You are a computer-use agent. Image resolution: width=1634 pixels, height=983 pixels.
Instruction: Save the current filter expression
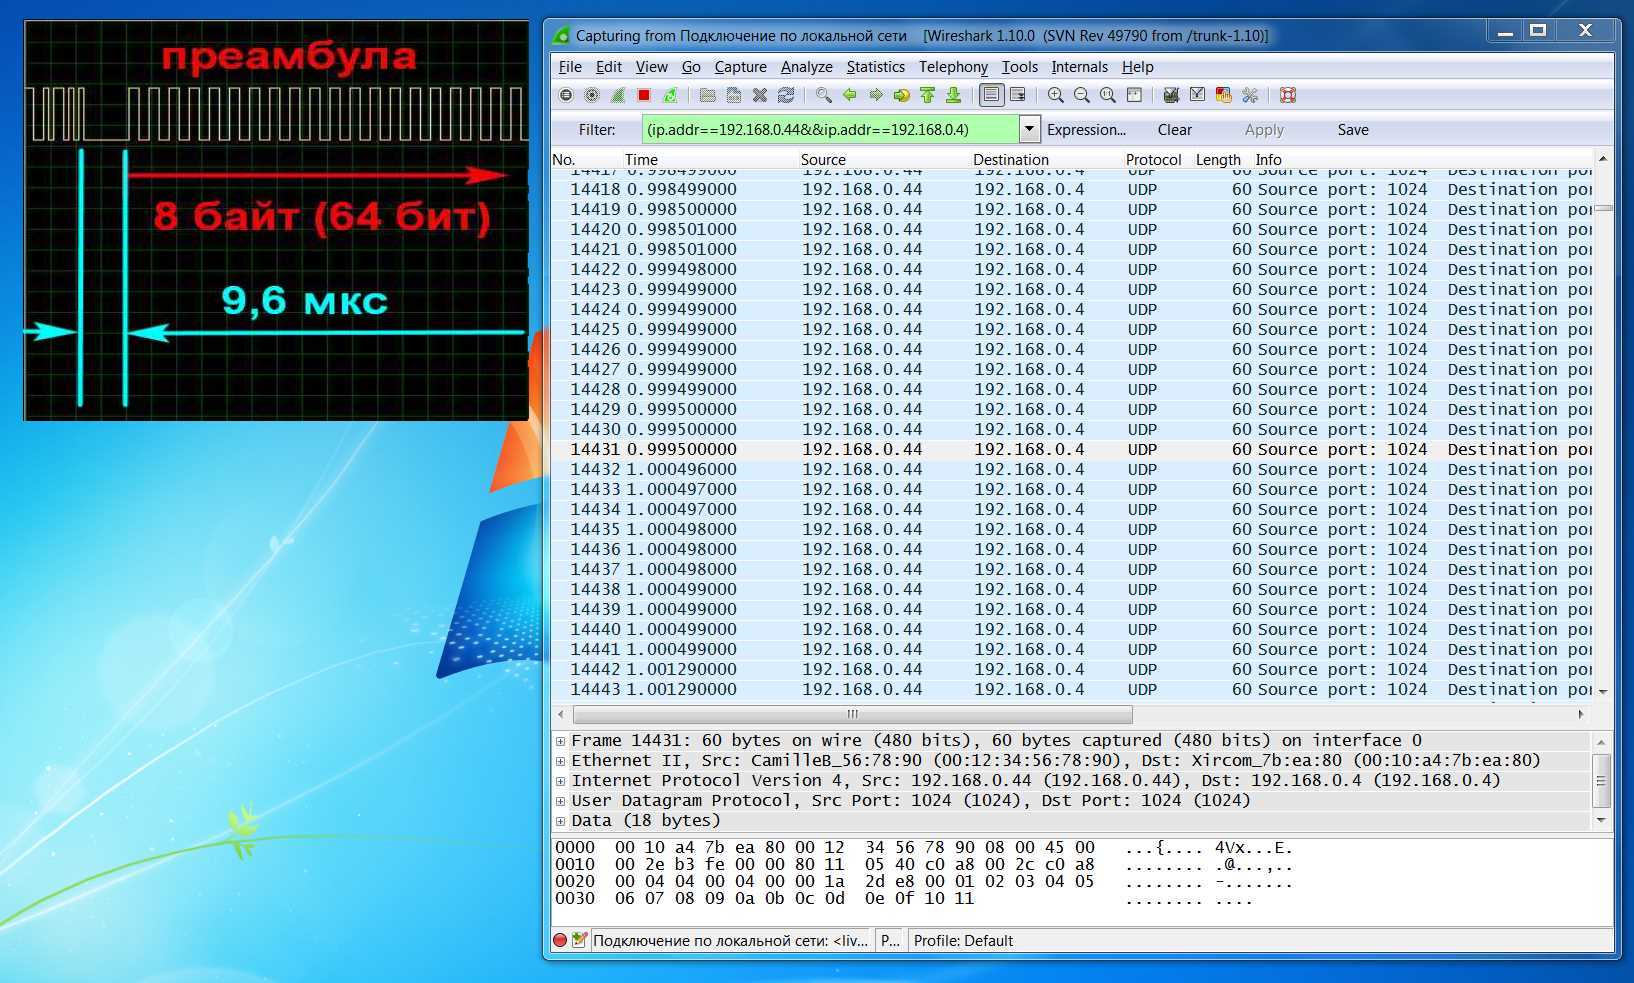click(x=1353, y=130)
